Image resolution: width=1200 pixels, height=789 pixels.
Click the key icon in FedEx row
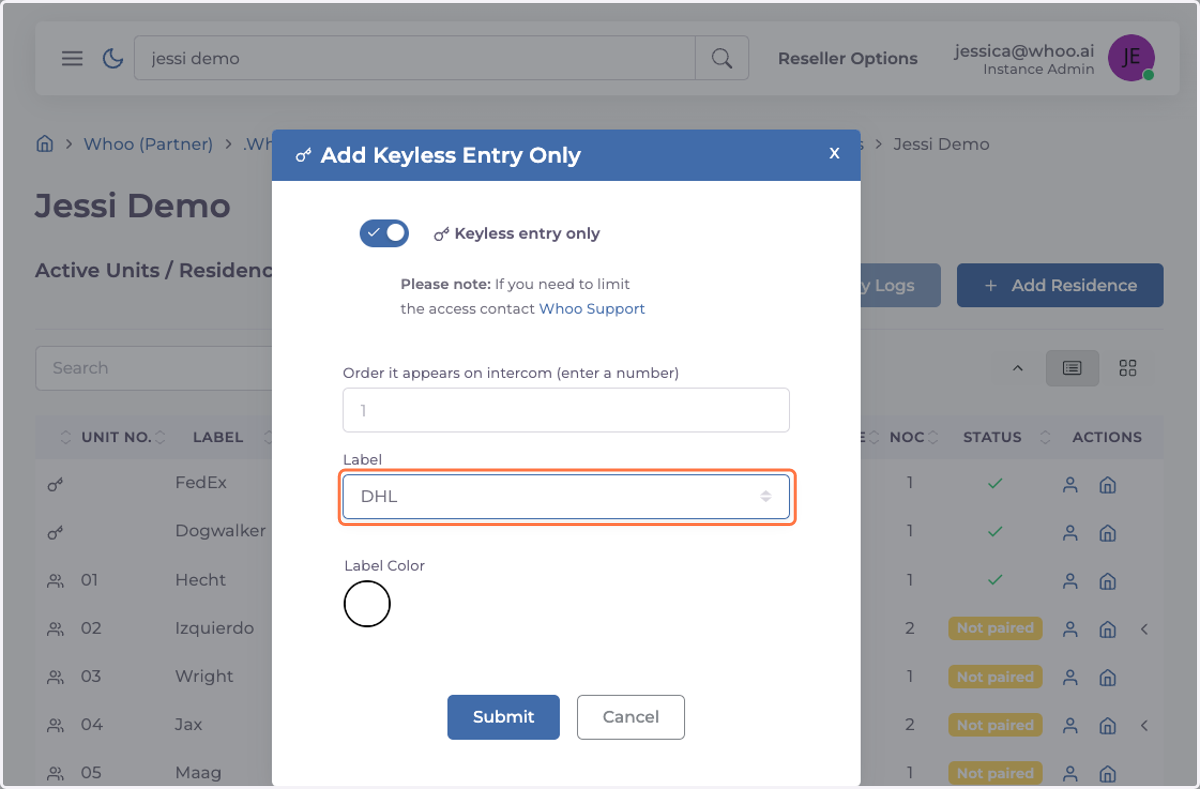tap(55, 485)
